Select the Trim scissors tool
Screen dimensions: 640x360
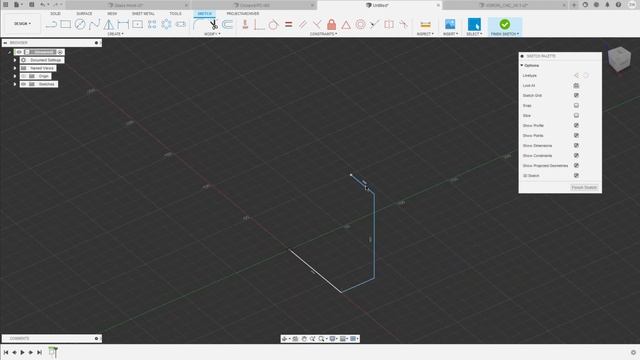click(213, 24)
